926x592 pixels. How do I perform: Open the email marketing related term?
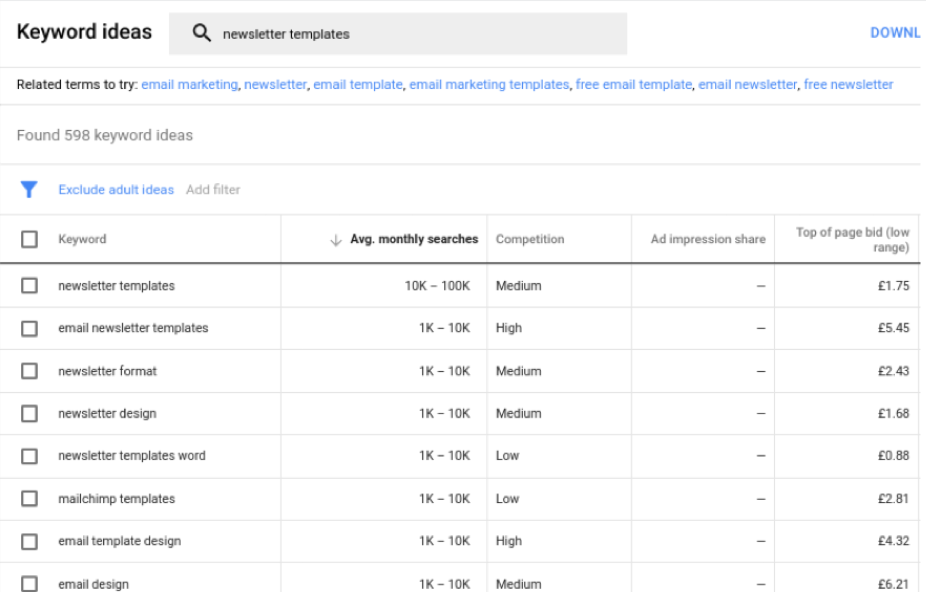click(x=188, y=85)
